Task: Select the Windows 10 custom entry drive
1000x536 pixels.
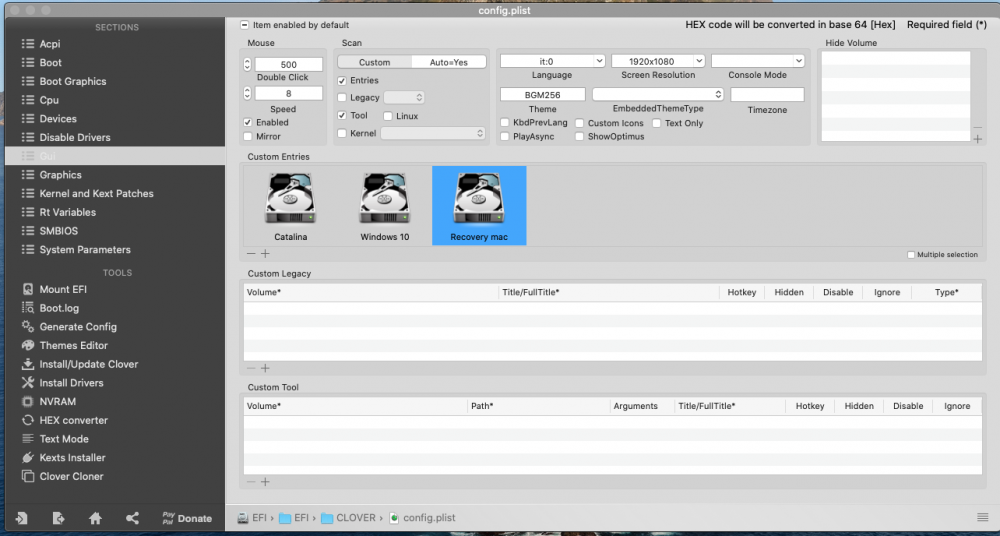Action: pyautogui.click(x=385, y=206)
